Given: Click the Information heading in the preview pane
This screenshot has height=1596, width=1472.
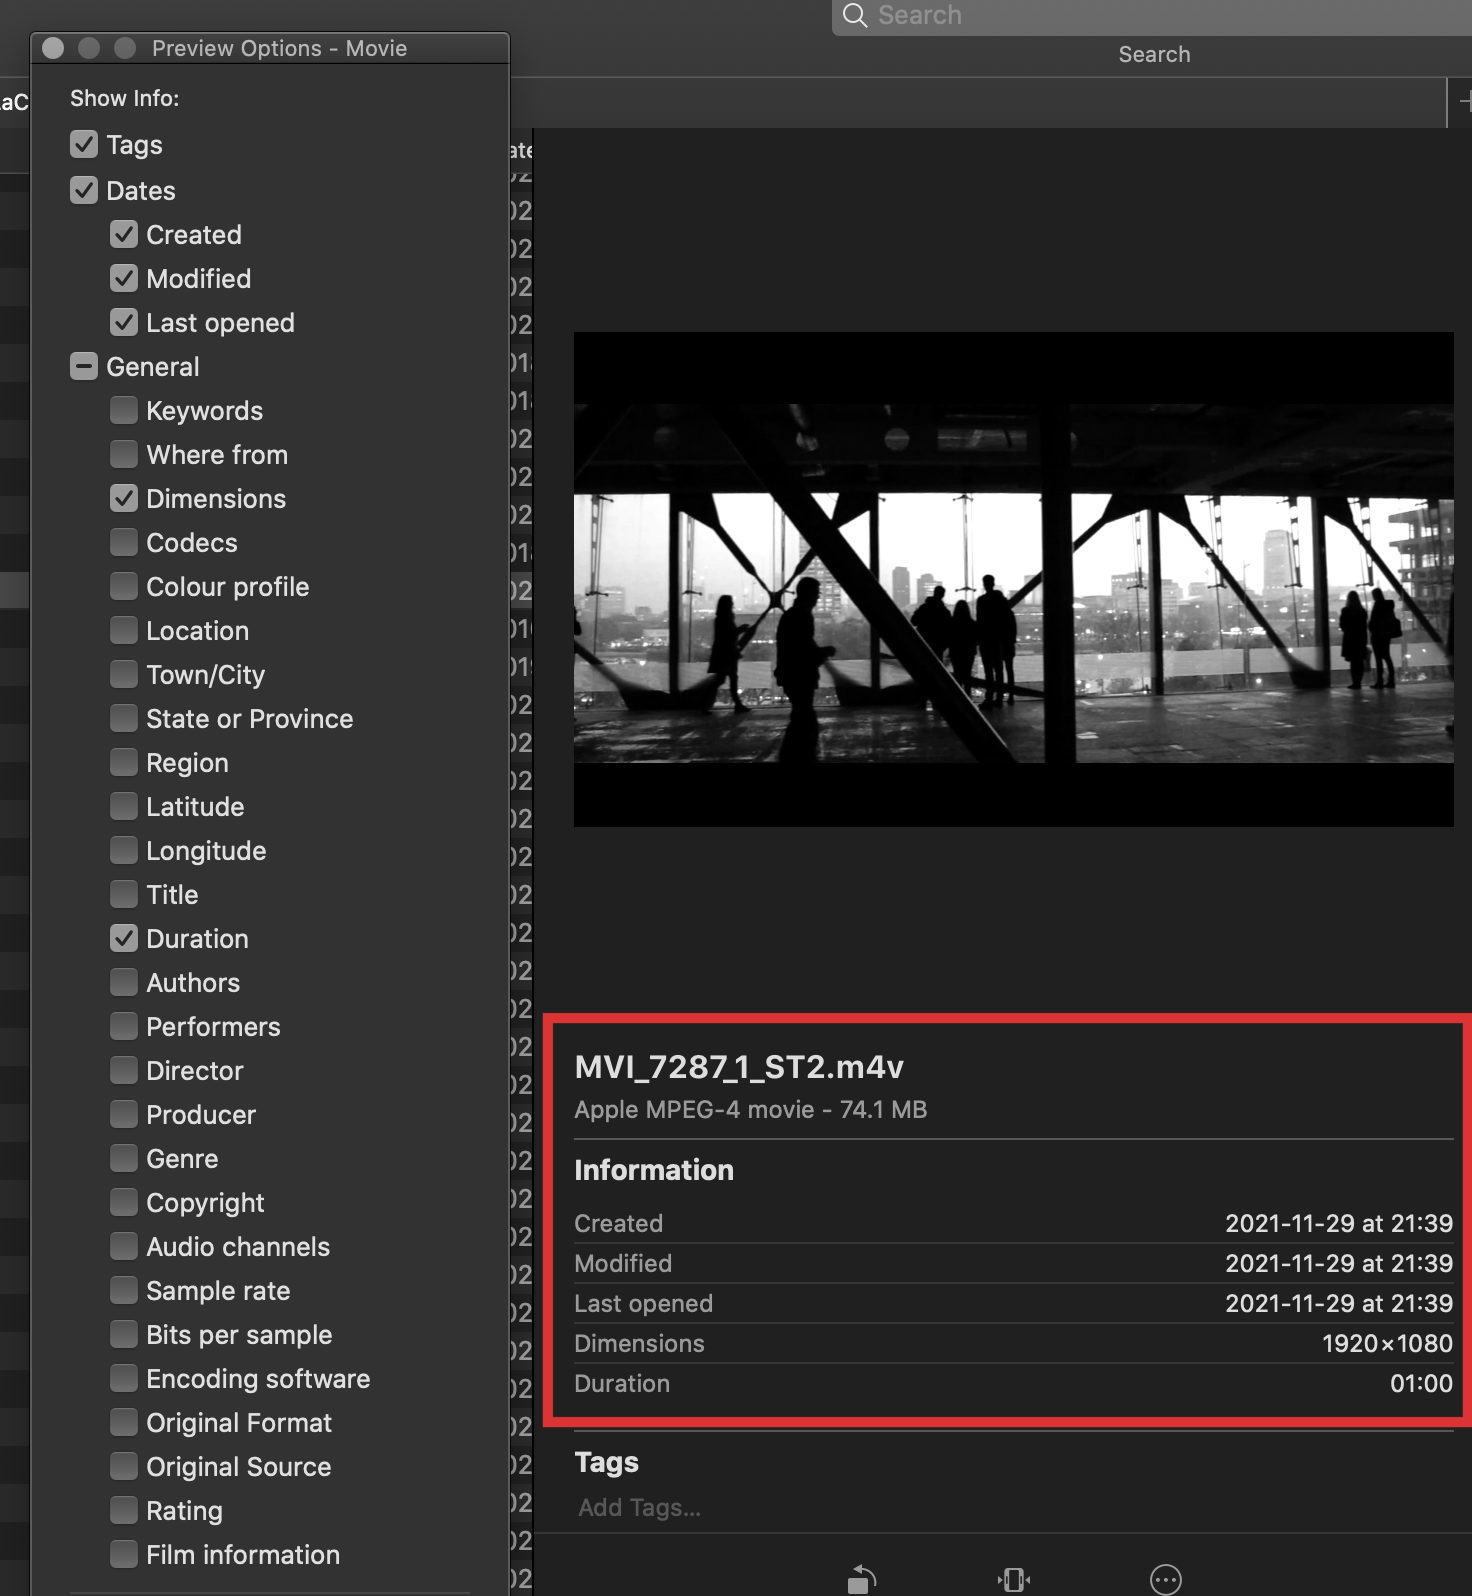Looking at the screenshot, I should (654, 1170).
